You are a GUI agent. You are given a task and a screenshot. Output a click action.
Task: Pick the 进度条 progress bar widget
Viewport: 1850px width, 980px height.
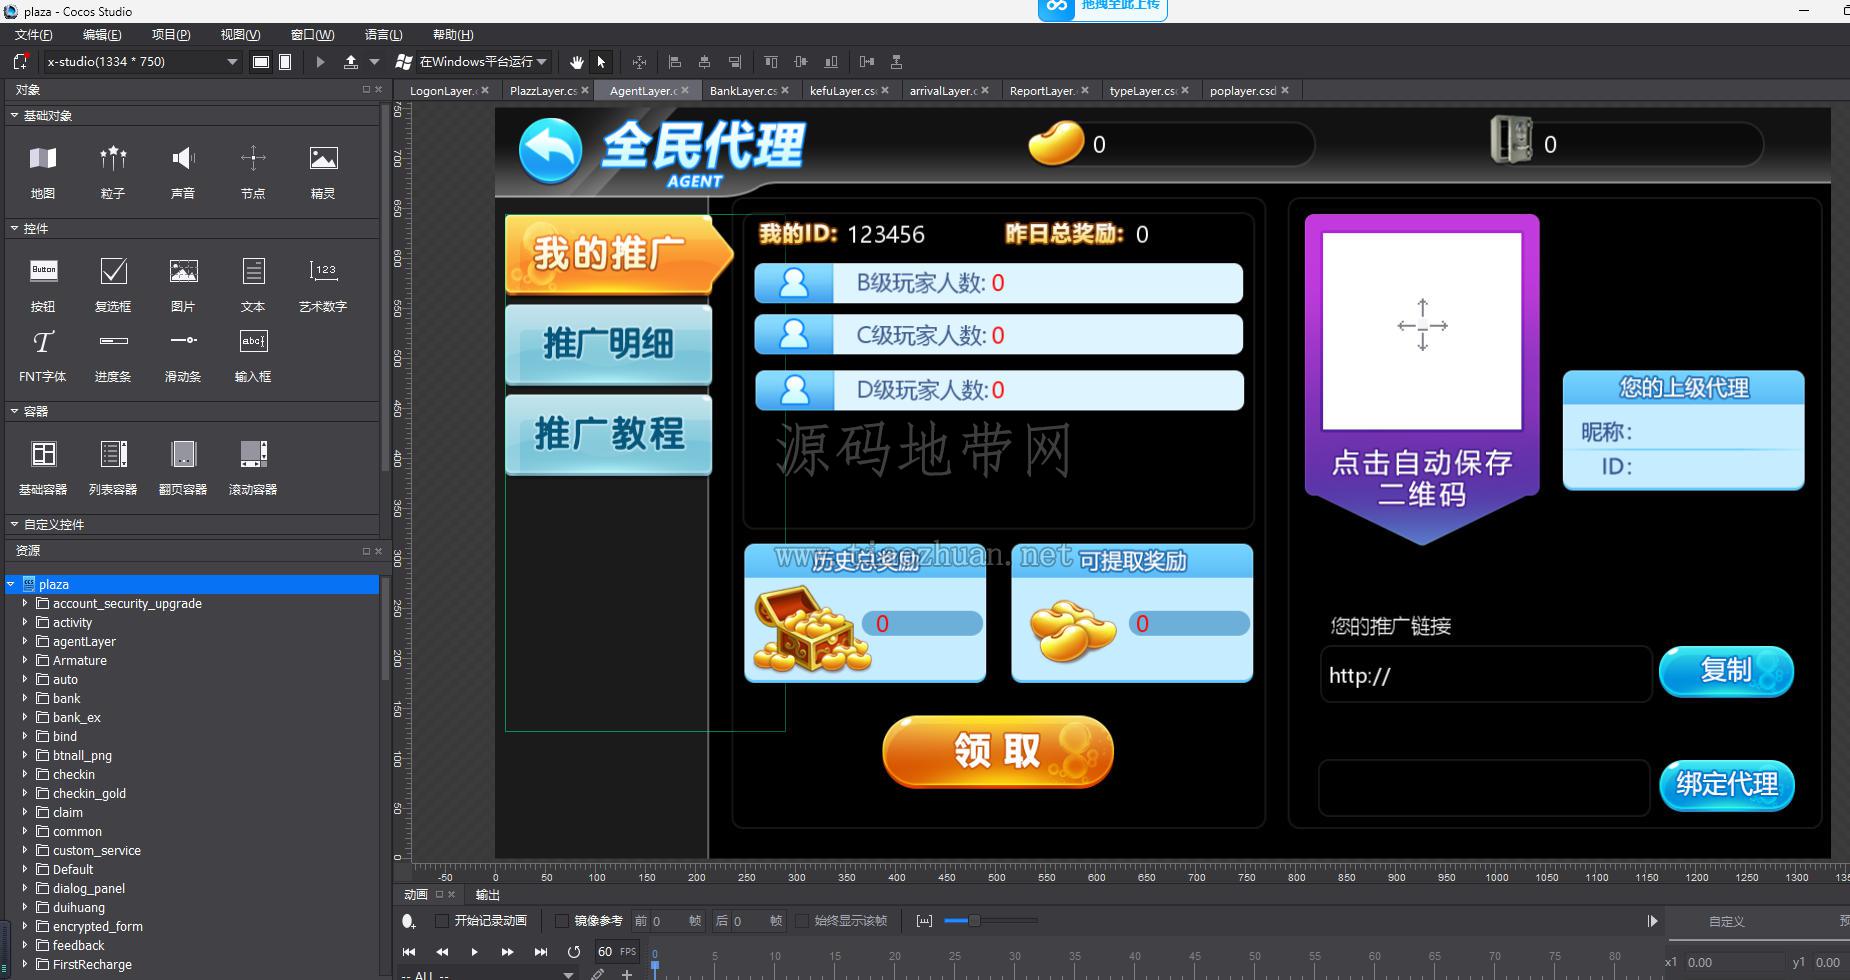tap(113, 341)
